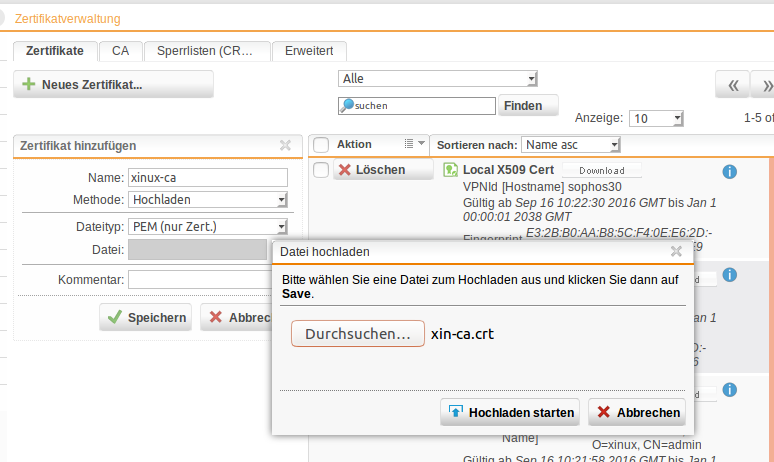Open the Dateityp dropdown
This screenshot has width=774, height=462.
click(x=208, y=227)
